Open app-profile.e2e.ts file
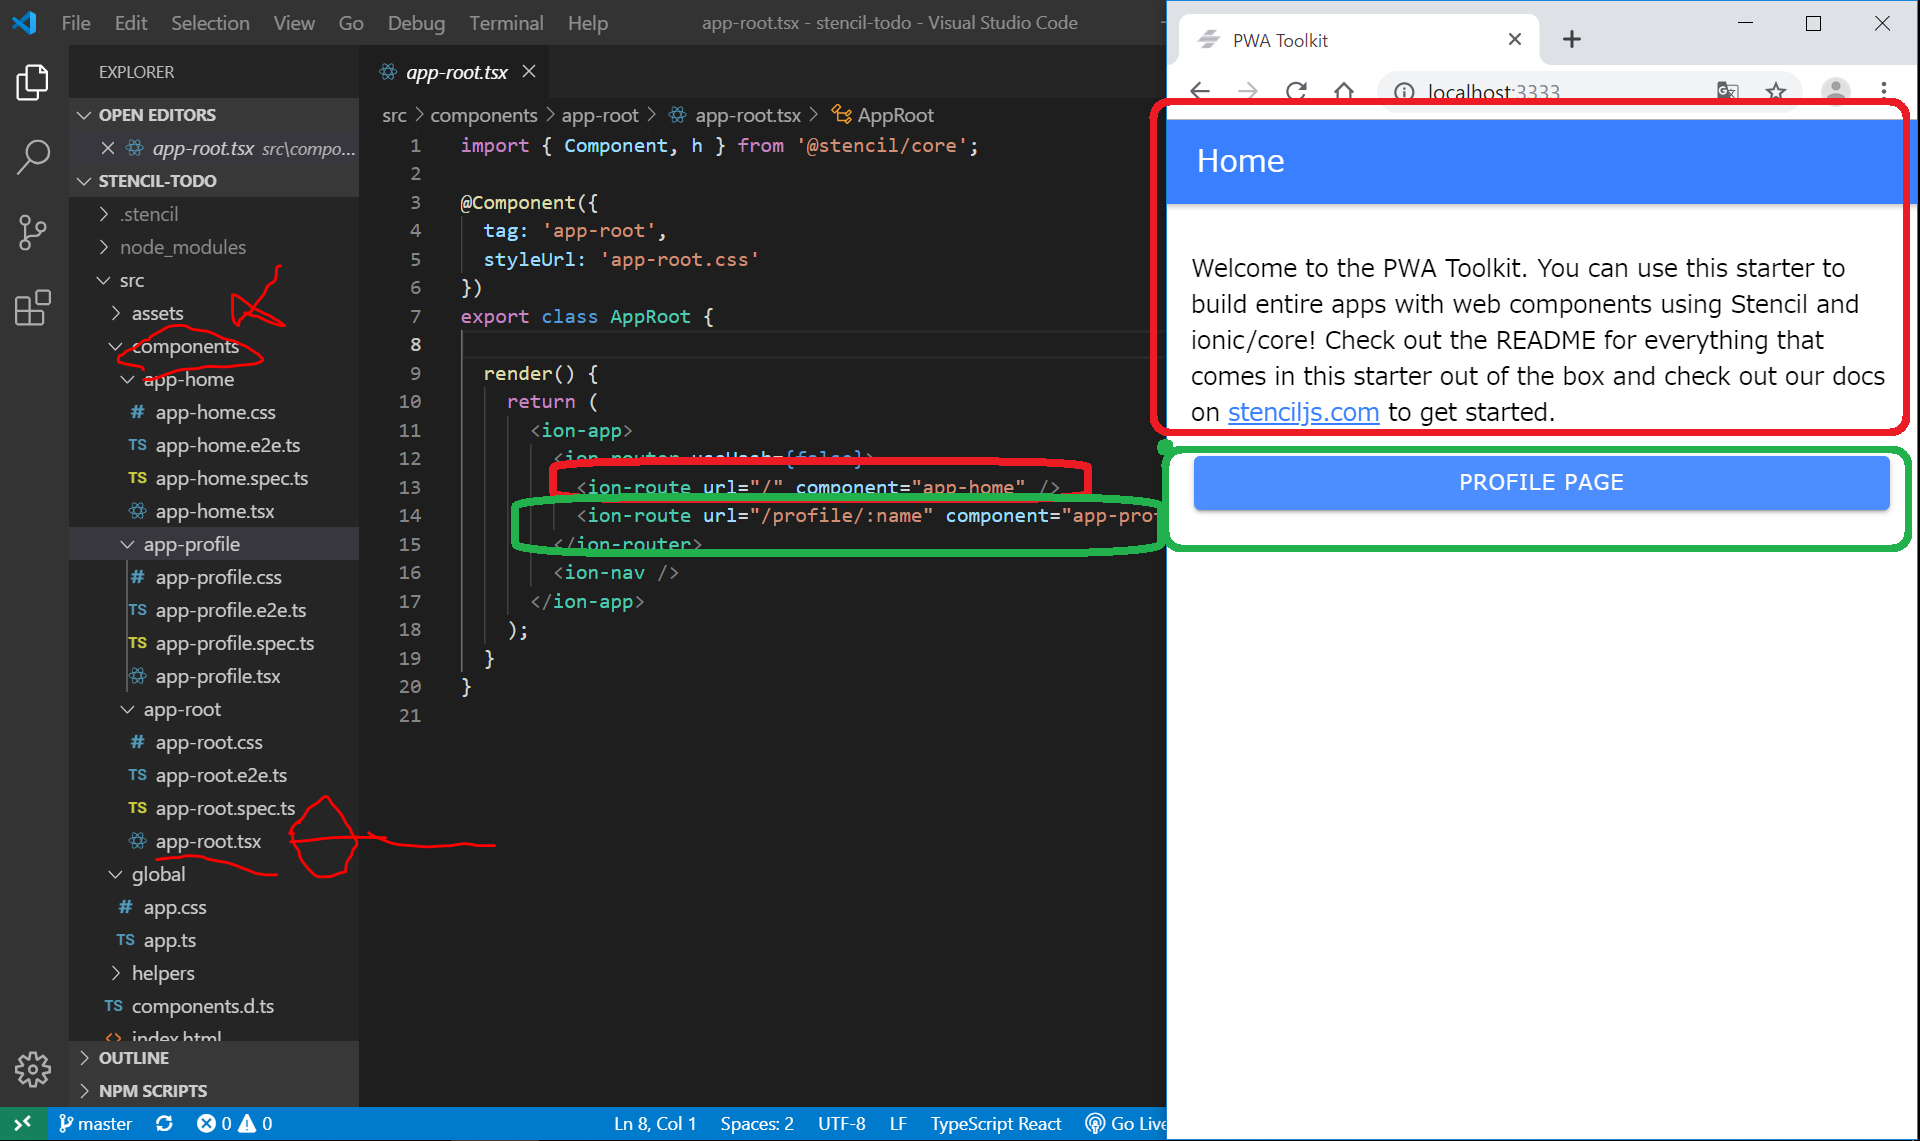 coord(230,610)
